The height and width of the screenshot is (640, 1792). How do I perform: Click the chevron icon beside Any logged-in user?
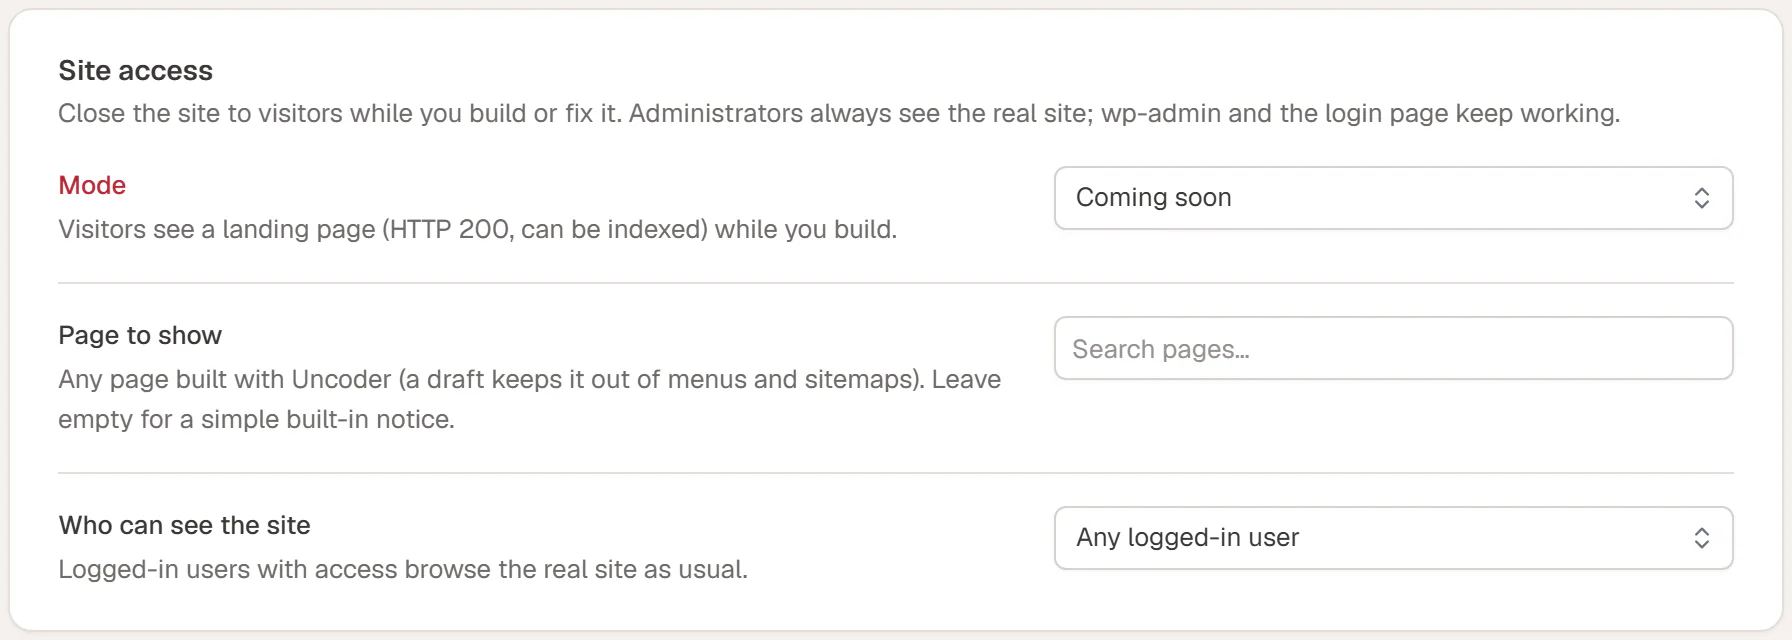[x=1701, y=538]
